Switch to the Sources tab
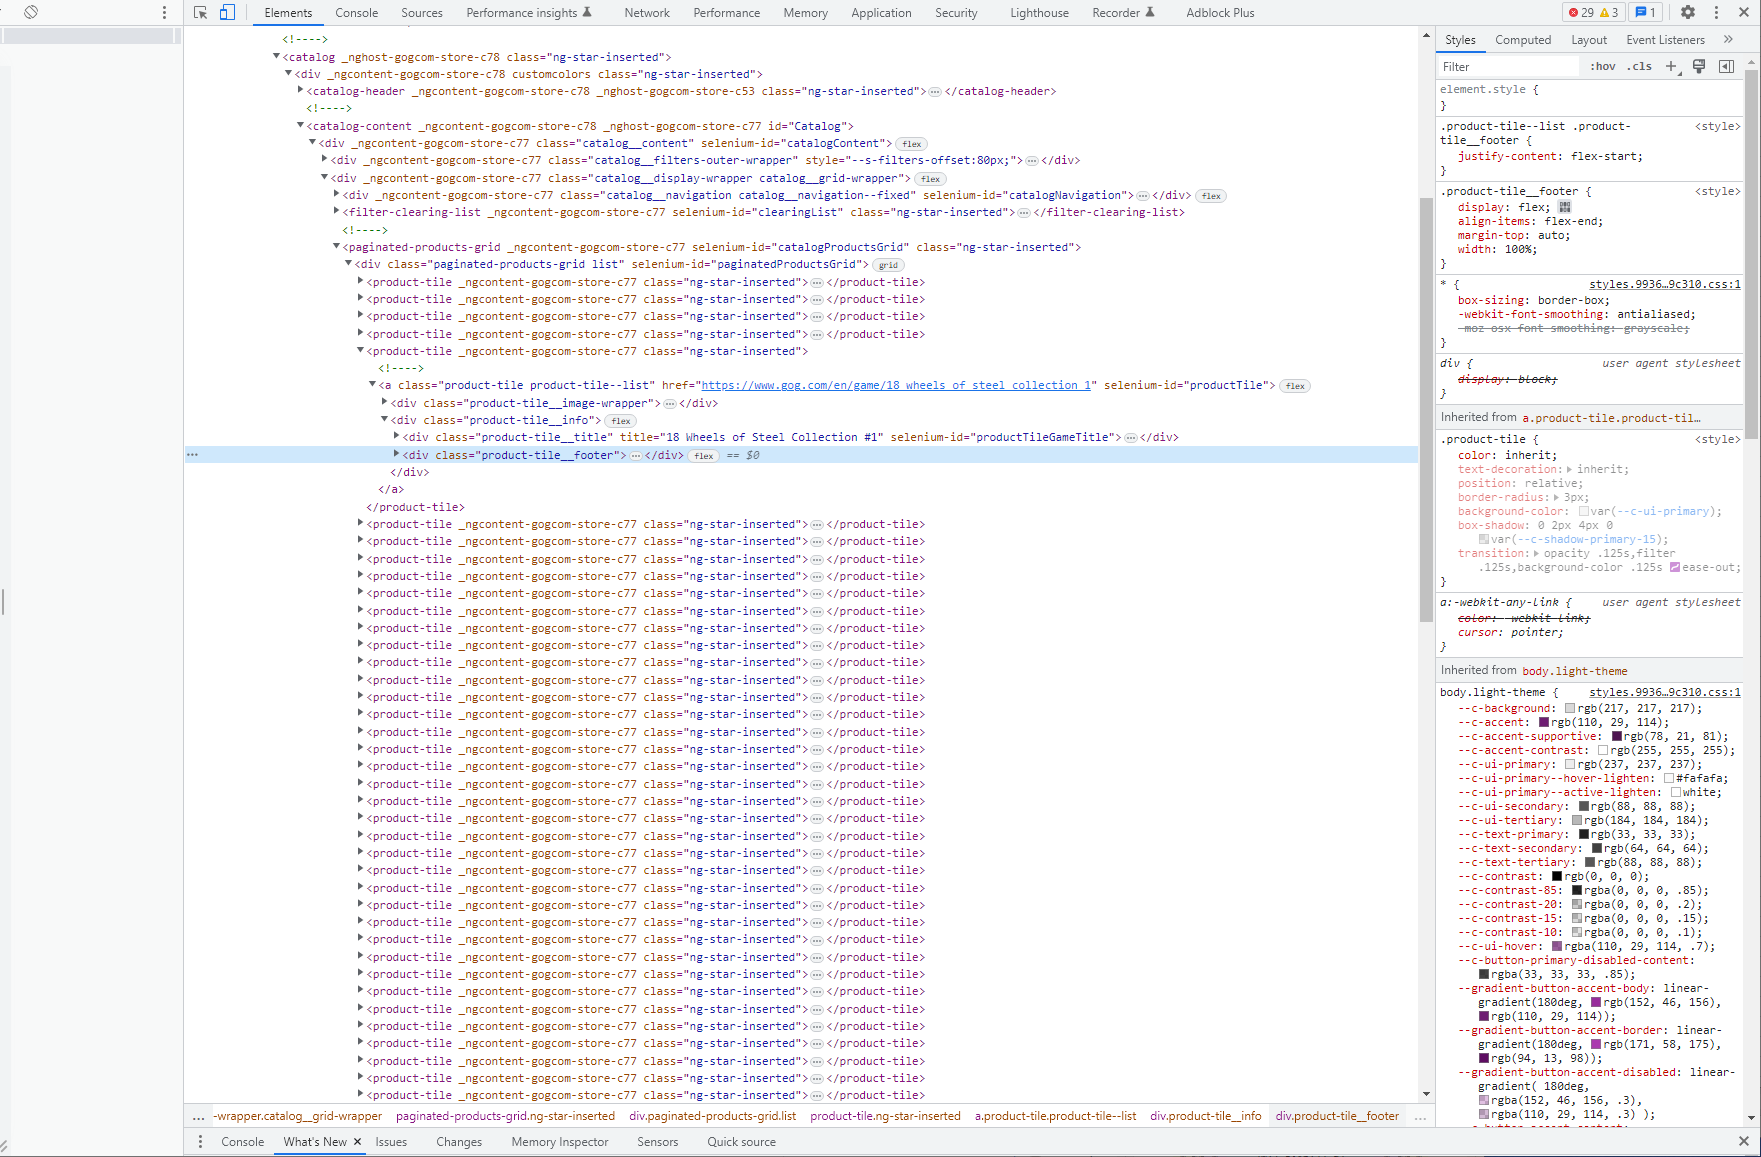The image size is (1761, 1157). coord(422,13)
